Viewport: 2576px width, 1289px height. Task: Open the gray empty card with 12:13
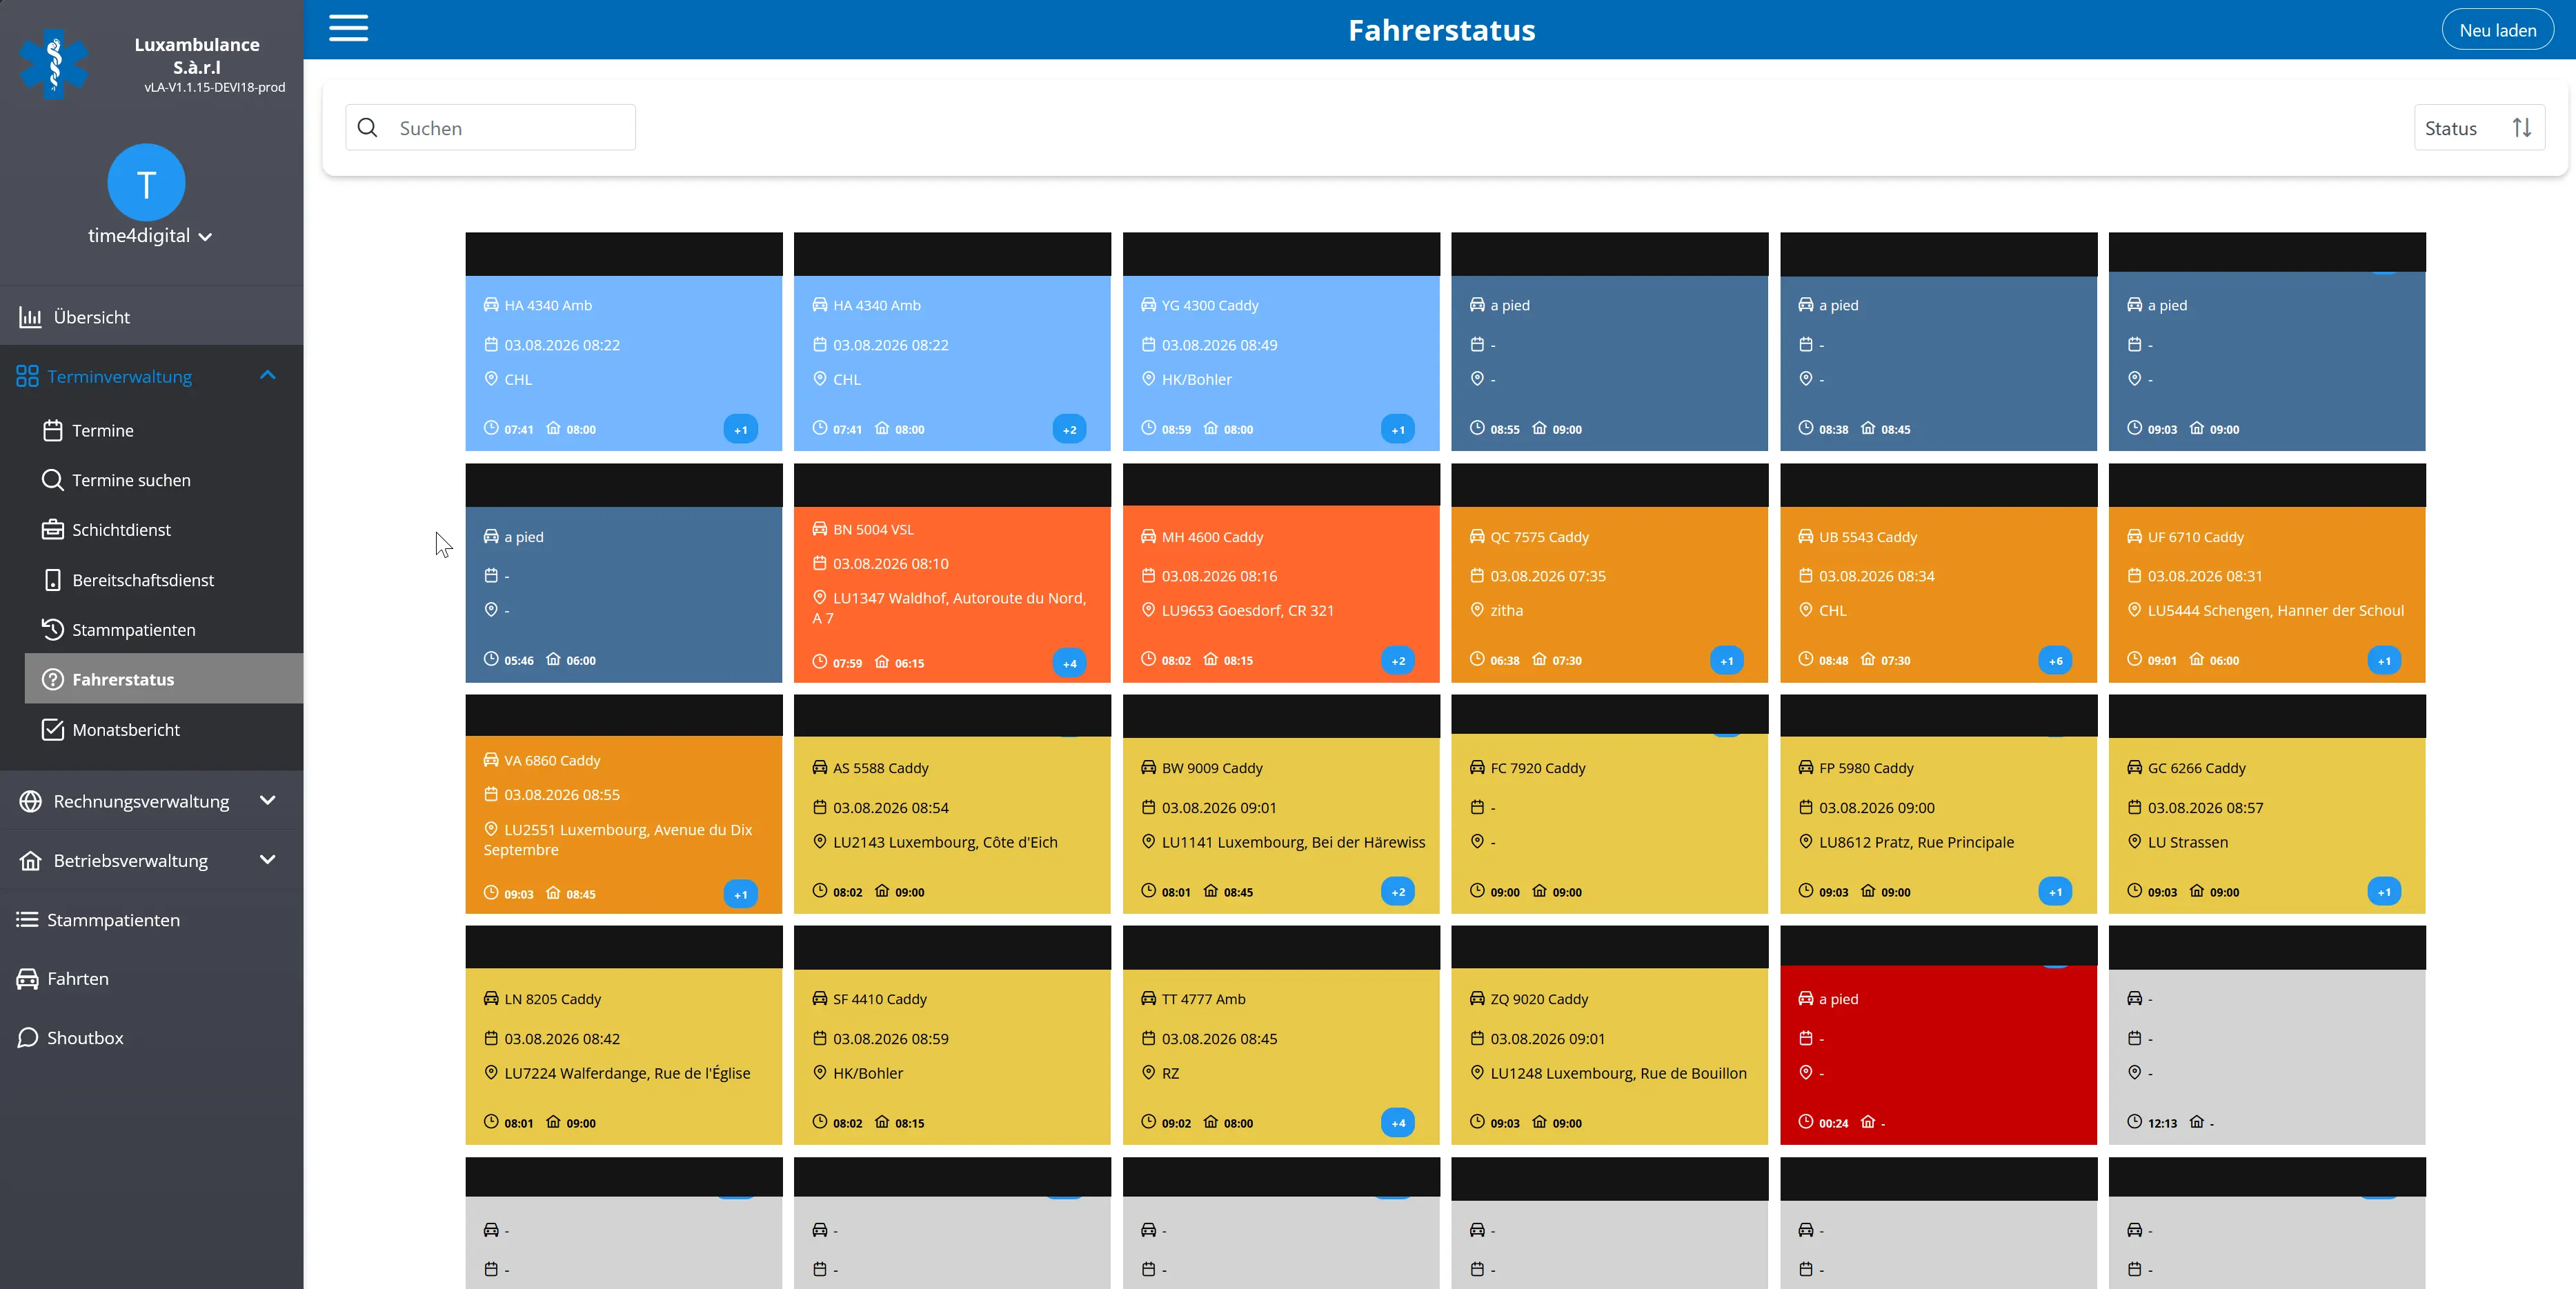pos(2267,1035)
